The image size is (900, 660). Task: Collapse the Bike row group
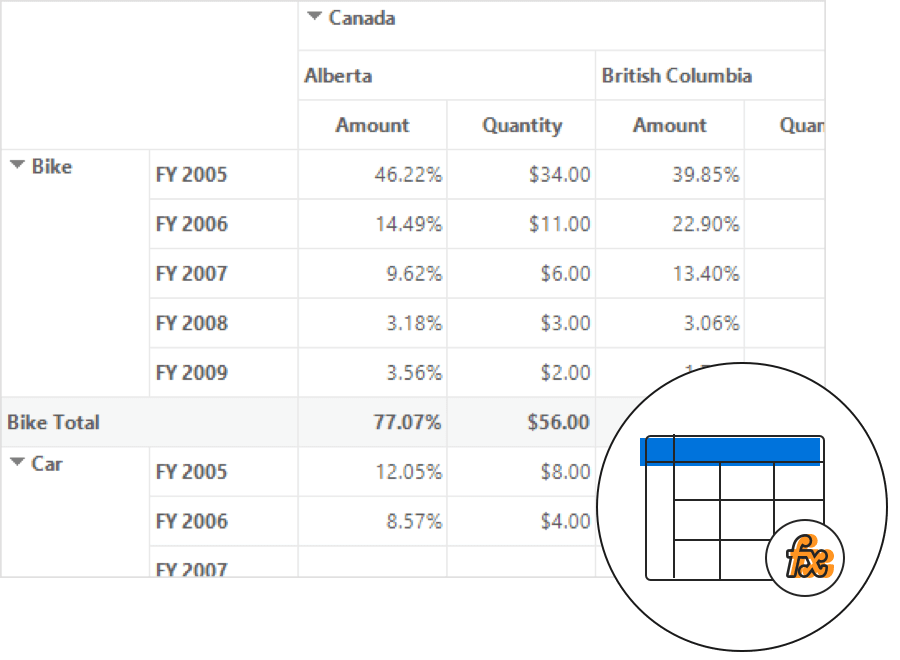[17, 165]
